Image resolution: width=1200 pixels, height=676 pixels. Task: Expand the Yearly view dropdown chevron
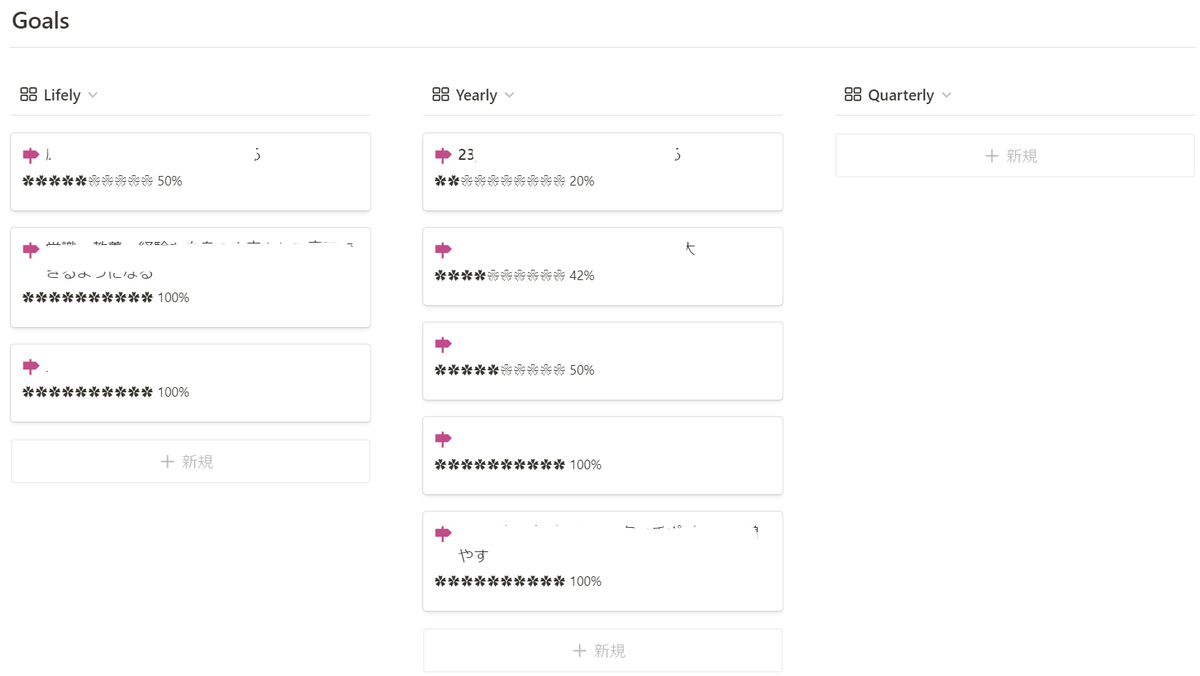(509, 95)
